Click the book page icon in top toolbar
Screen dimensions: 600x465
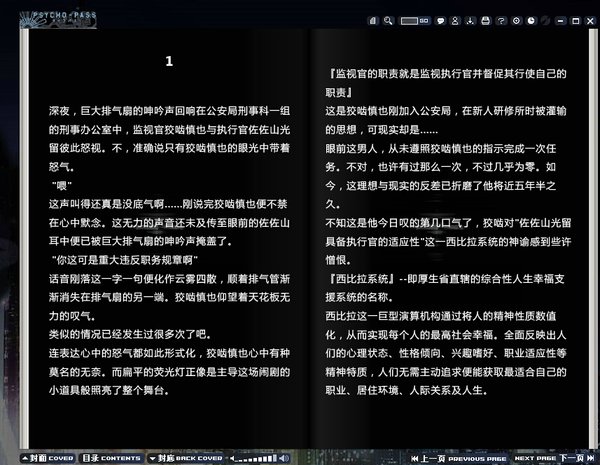tap(373, 21)
